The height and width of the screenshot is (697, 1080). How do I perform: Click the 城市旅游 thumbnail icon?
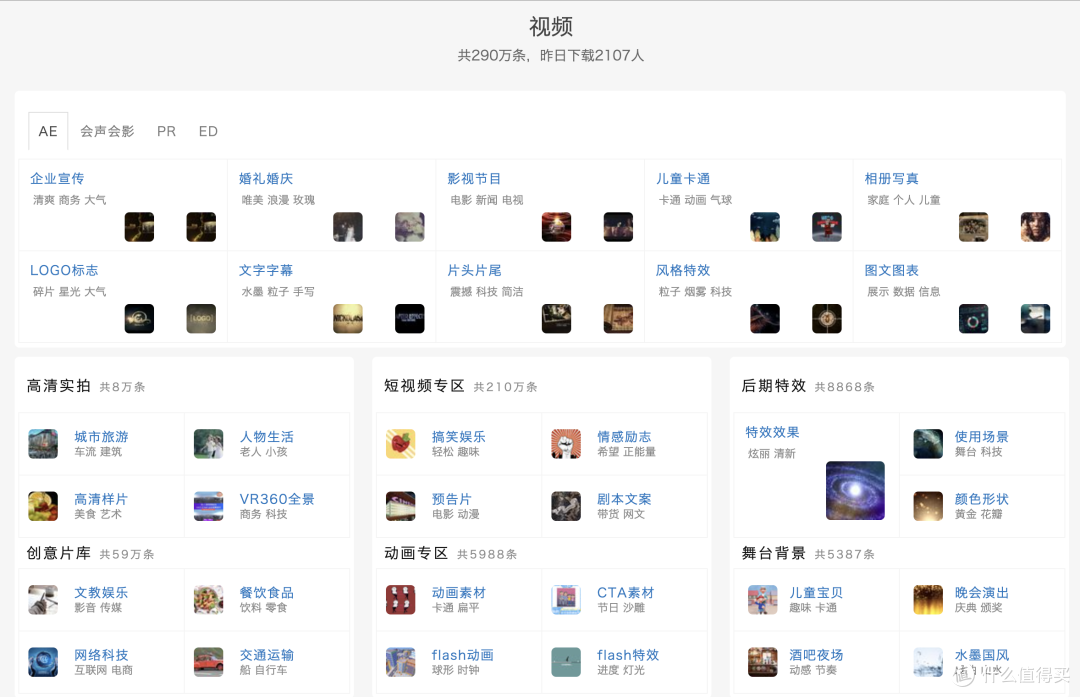(43, 444)
